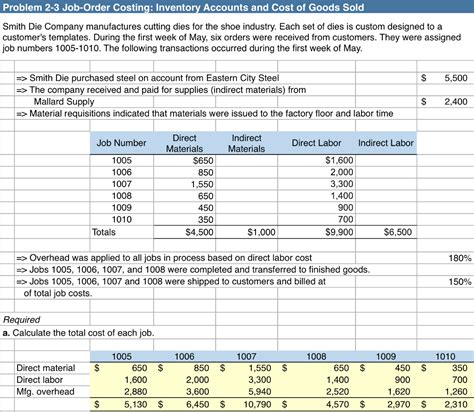This screenshot has width=474, height=412.
Task: Select the 'Direct material' row label
Action: 46,368
